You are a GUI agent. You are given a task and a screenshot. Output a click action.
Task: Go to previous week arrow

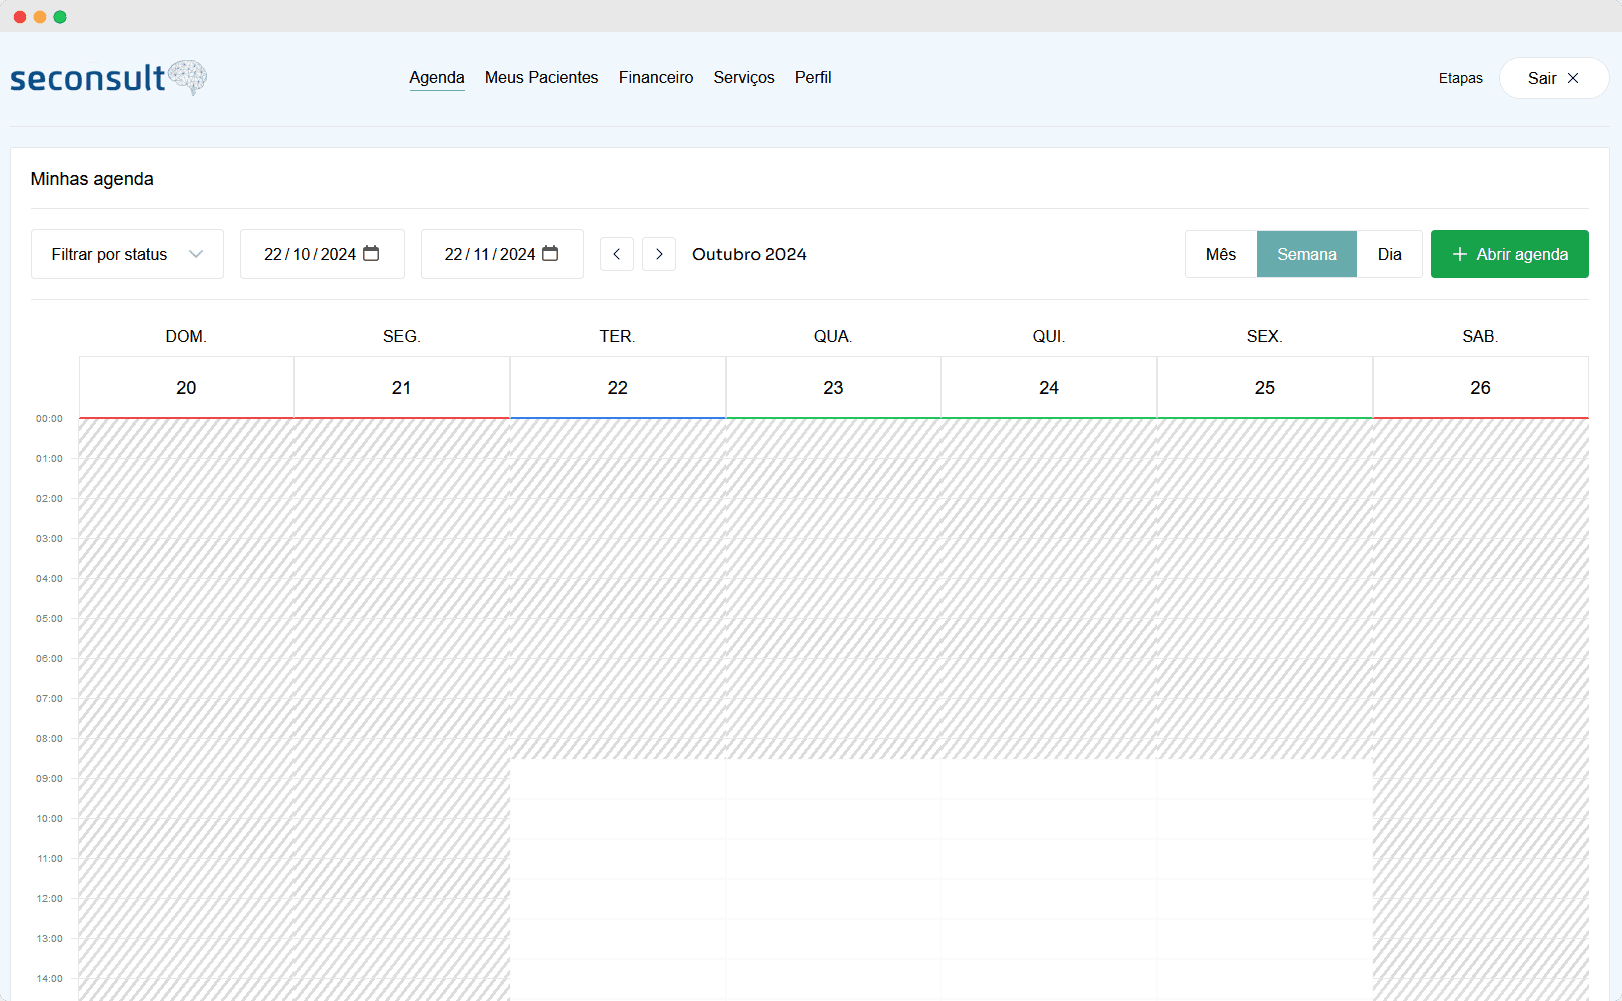617,254
